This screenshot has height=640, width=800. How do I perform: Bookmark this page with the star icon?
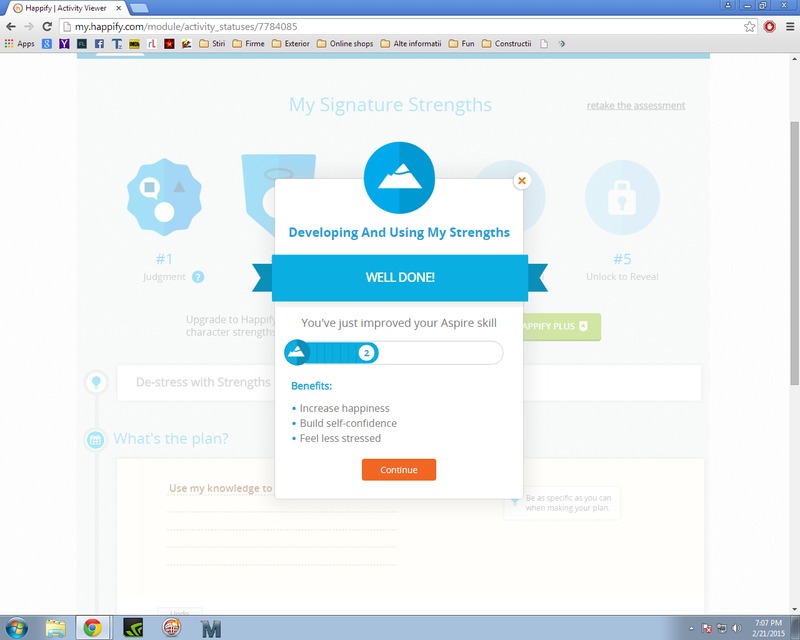point(749,27)
